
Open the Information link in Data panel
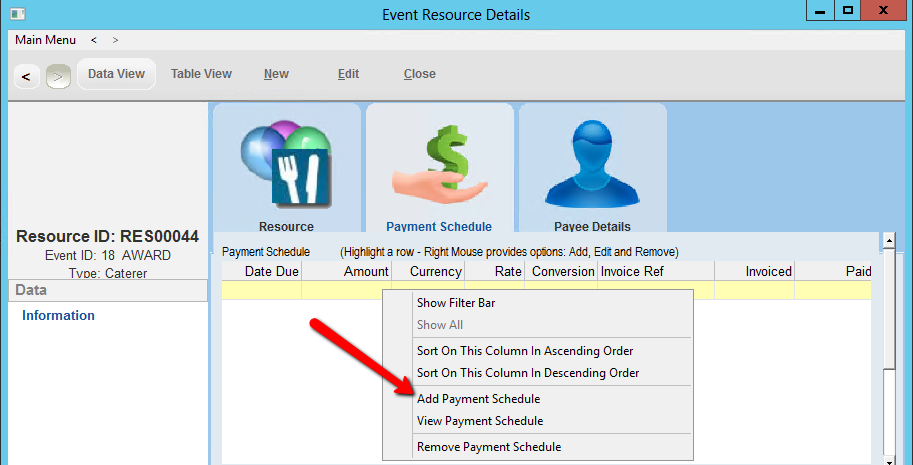[x=59, y=316]
